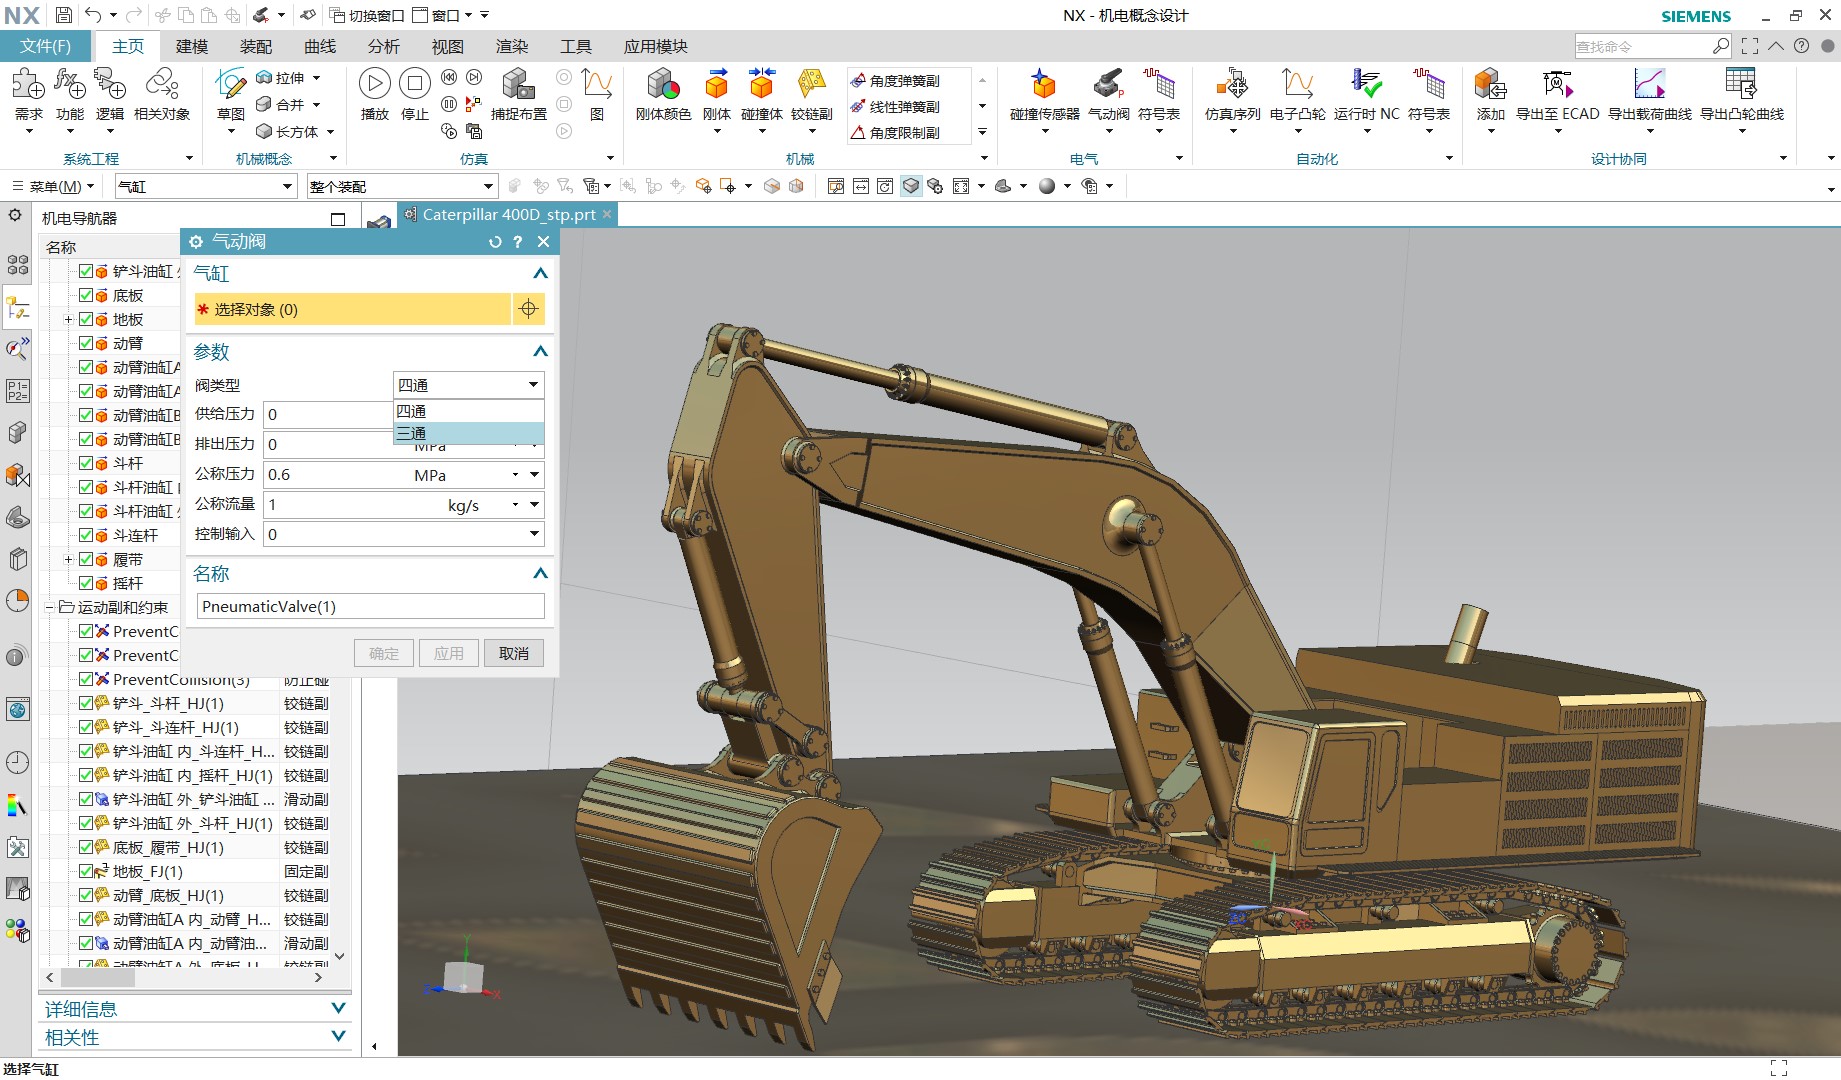The width and height of the screenshot is (1841, 1080).
Task: Click the PneumaticValve(1) name field
Action: pos(370,606)
